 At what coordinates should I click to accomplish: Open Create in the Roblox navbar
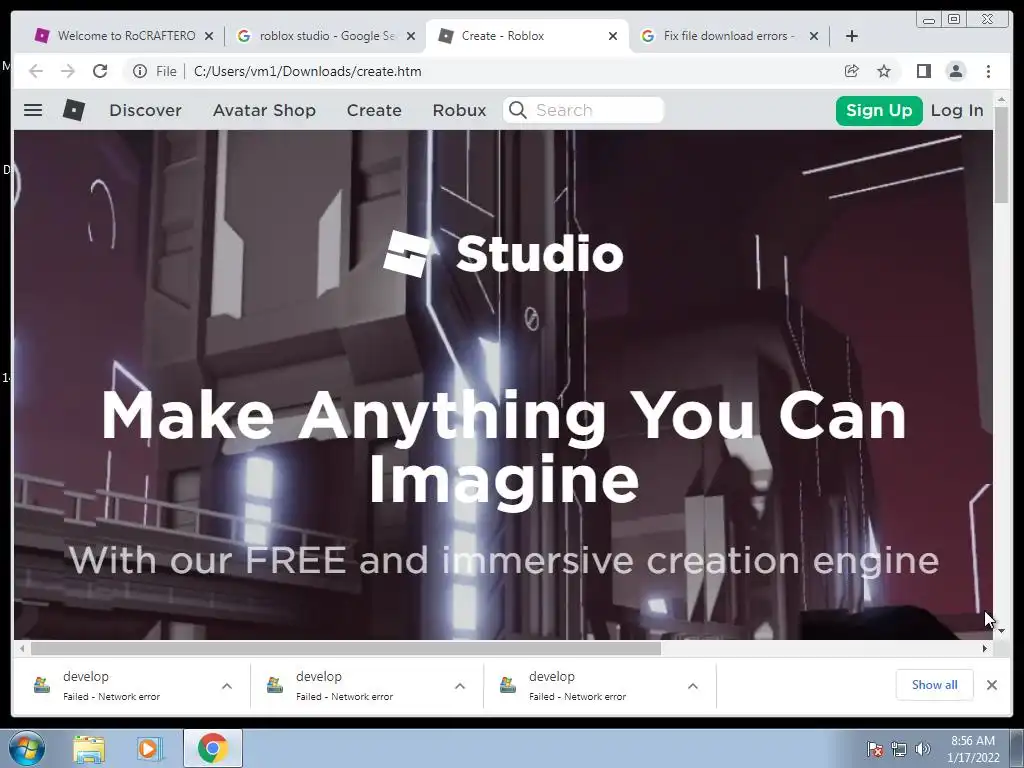pyautogui.click(x=374, y=110)
